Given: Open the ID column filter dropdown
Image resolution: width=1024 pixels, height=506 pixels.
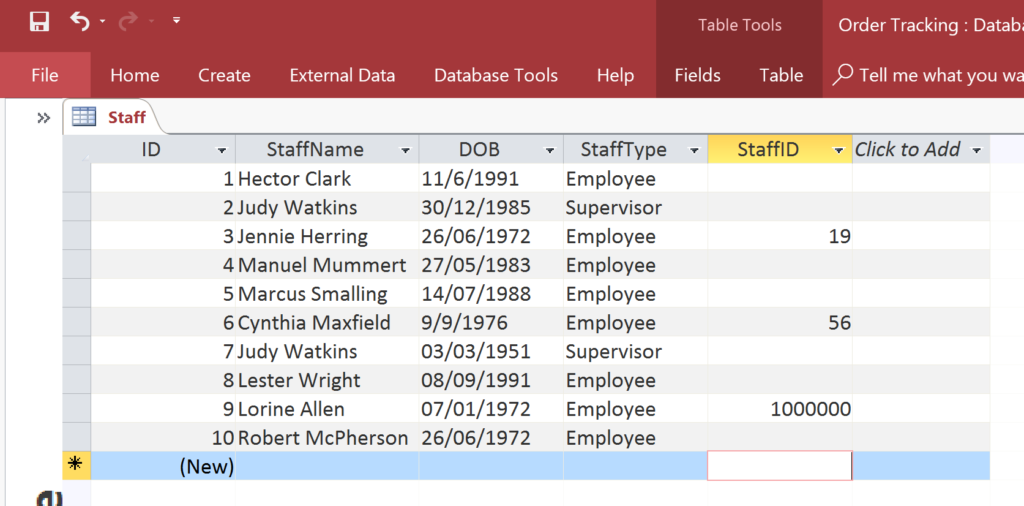Looking at the screenshot, I should pos(222,151).
